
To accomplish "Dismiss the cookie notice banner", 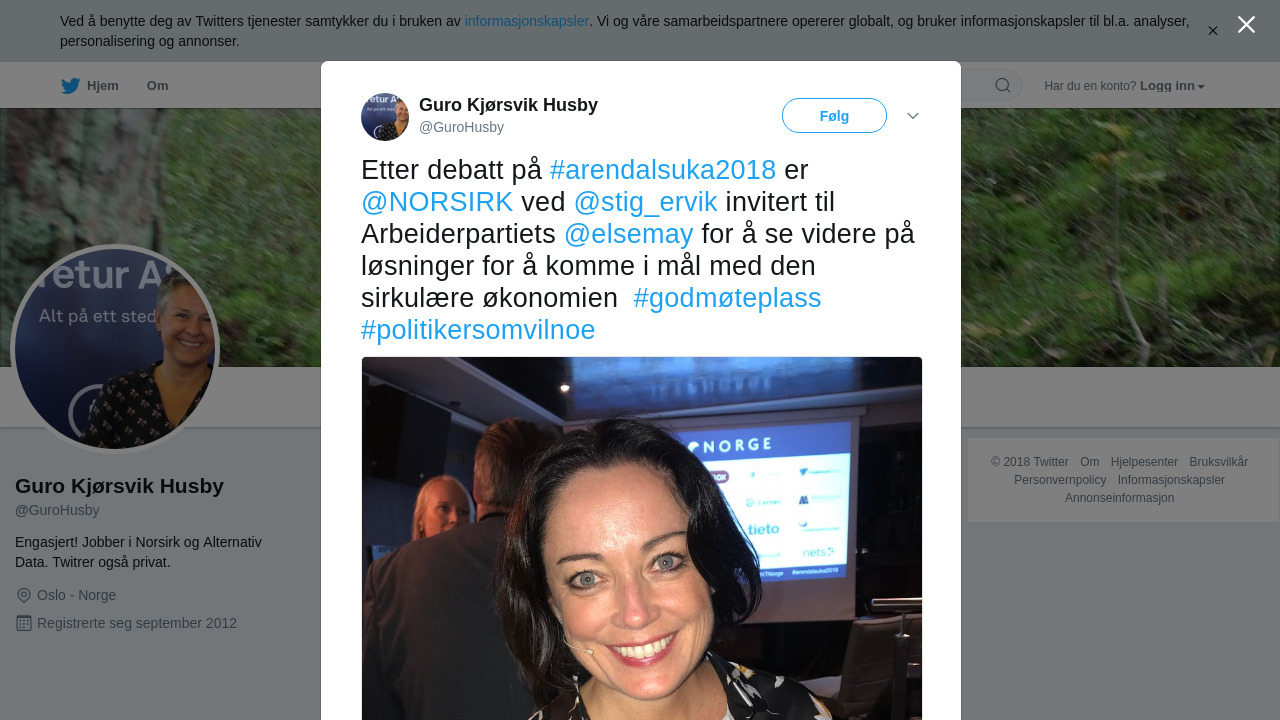I will (1213, 31).
